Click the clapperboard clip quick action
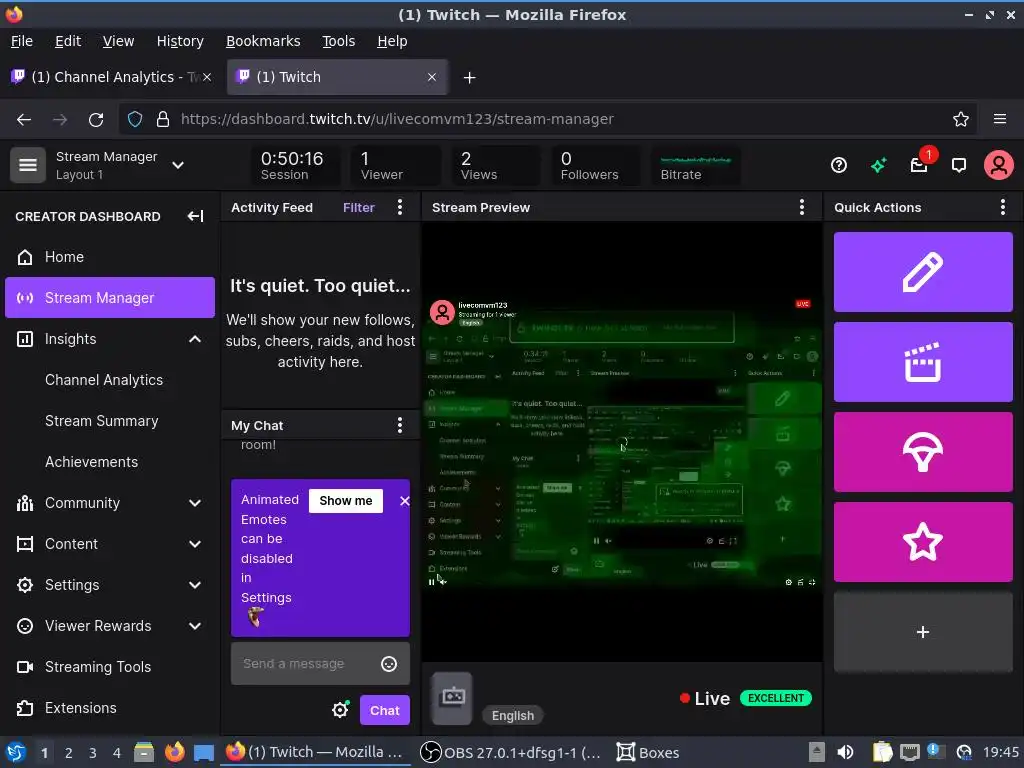 (923, 362)
